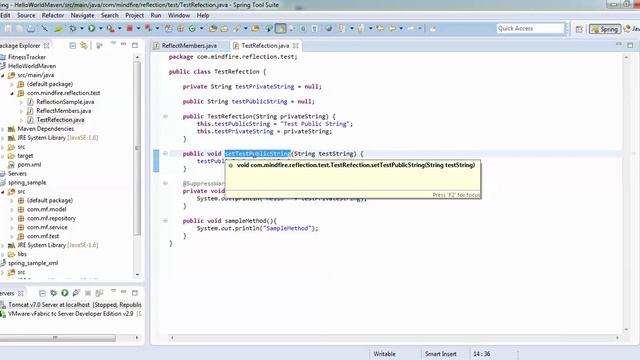This screenshot has height=360, width=640.
Task: Collapse the src/main/java tree node
Action: [x=3, y=75]
